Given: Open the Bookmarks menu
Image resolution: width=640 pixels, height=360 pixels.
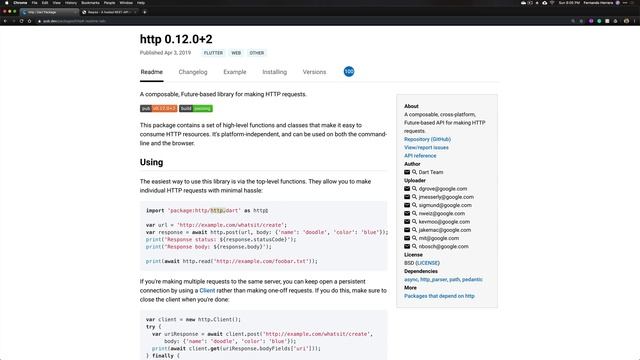Looking at the screenshot, I should tap(90, 2).
